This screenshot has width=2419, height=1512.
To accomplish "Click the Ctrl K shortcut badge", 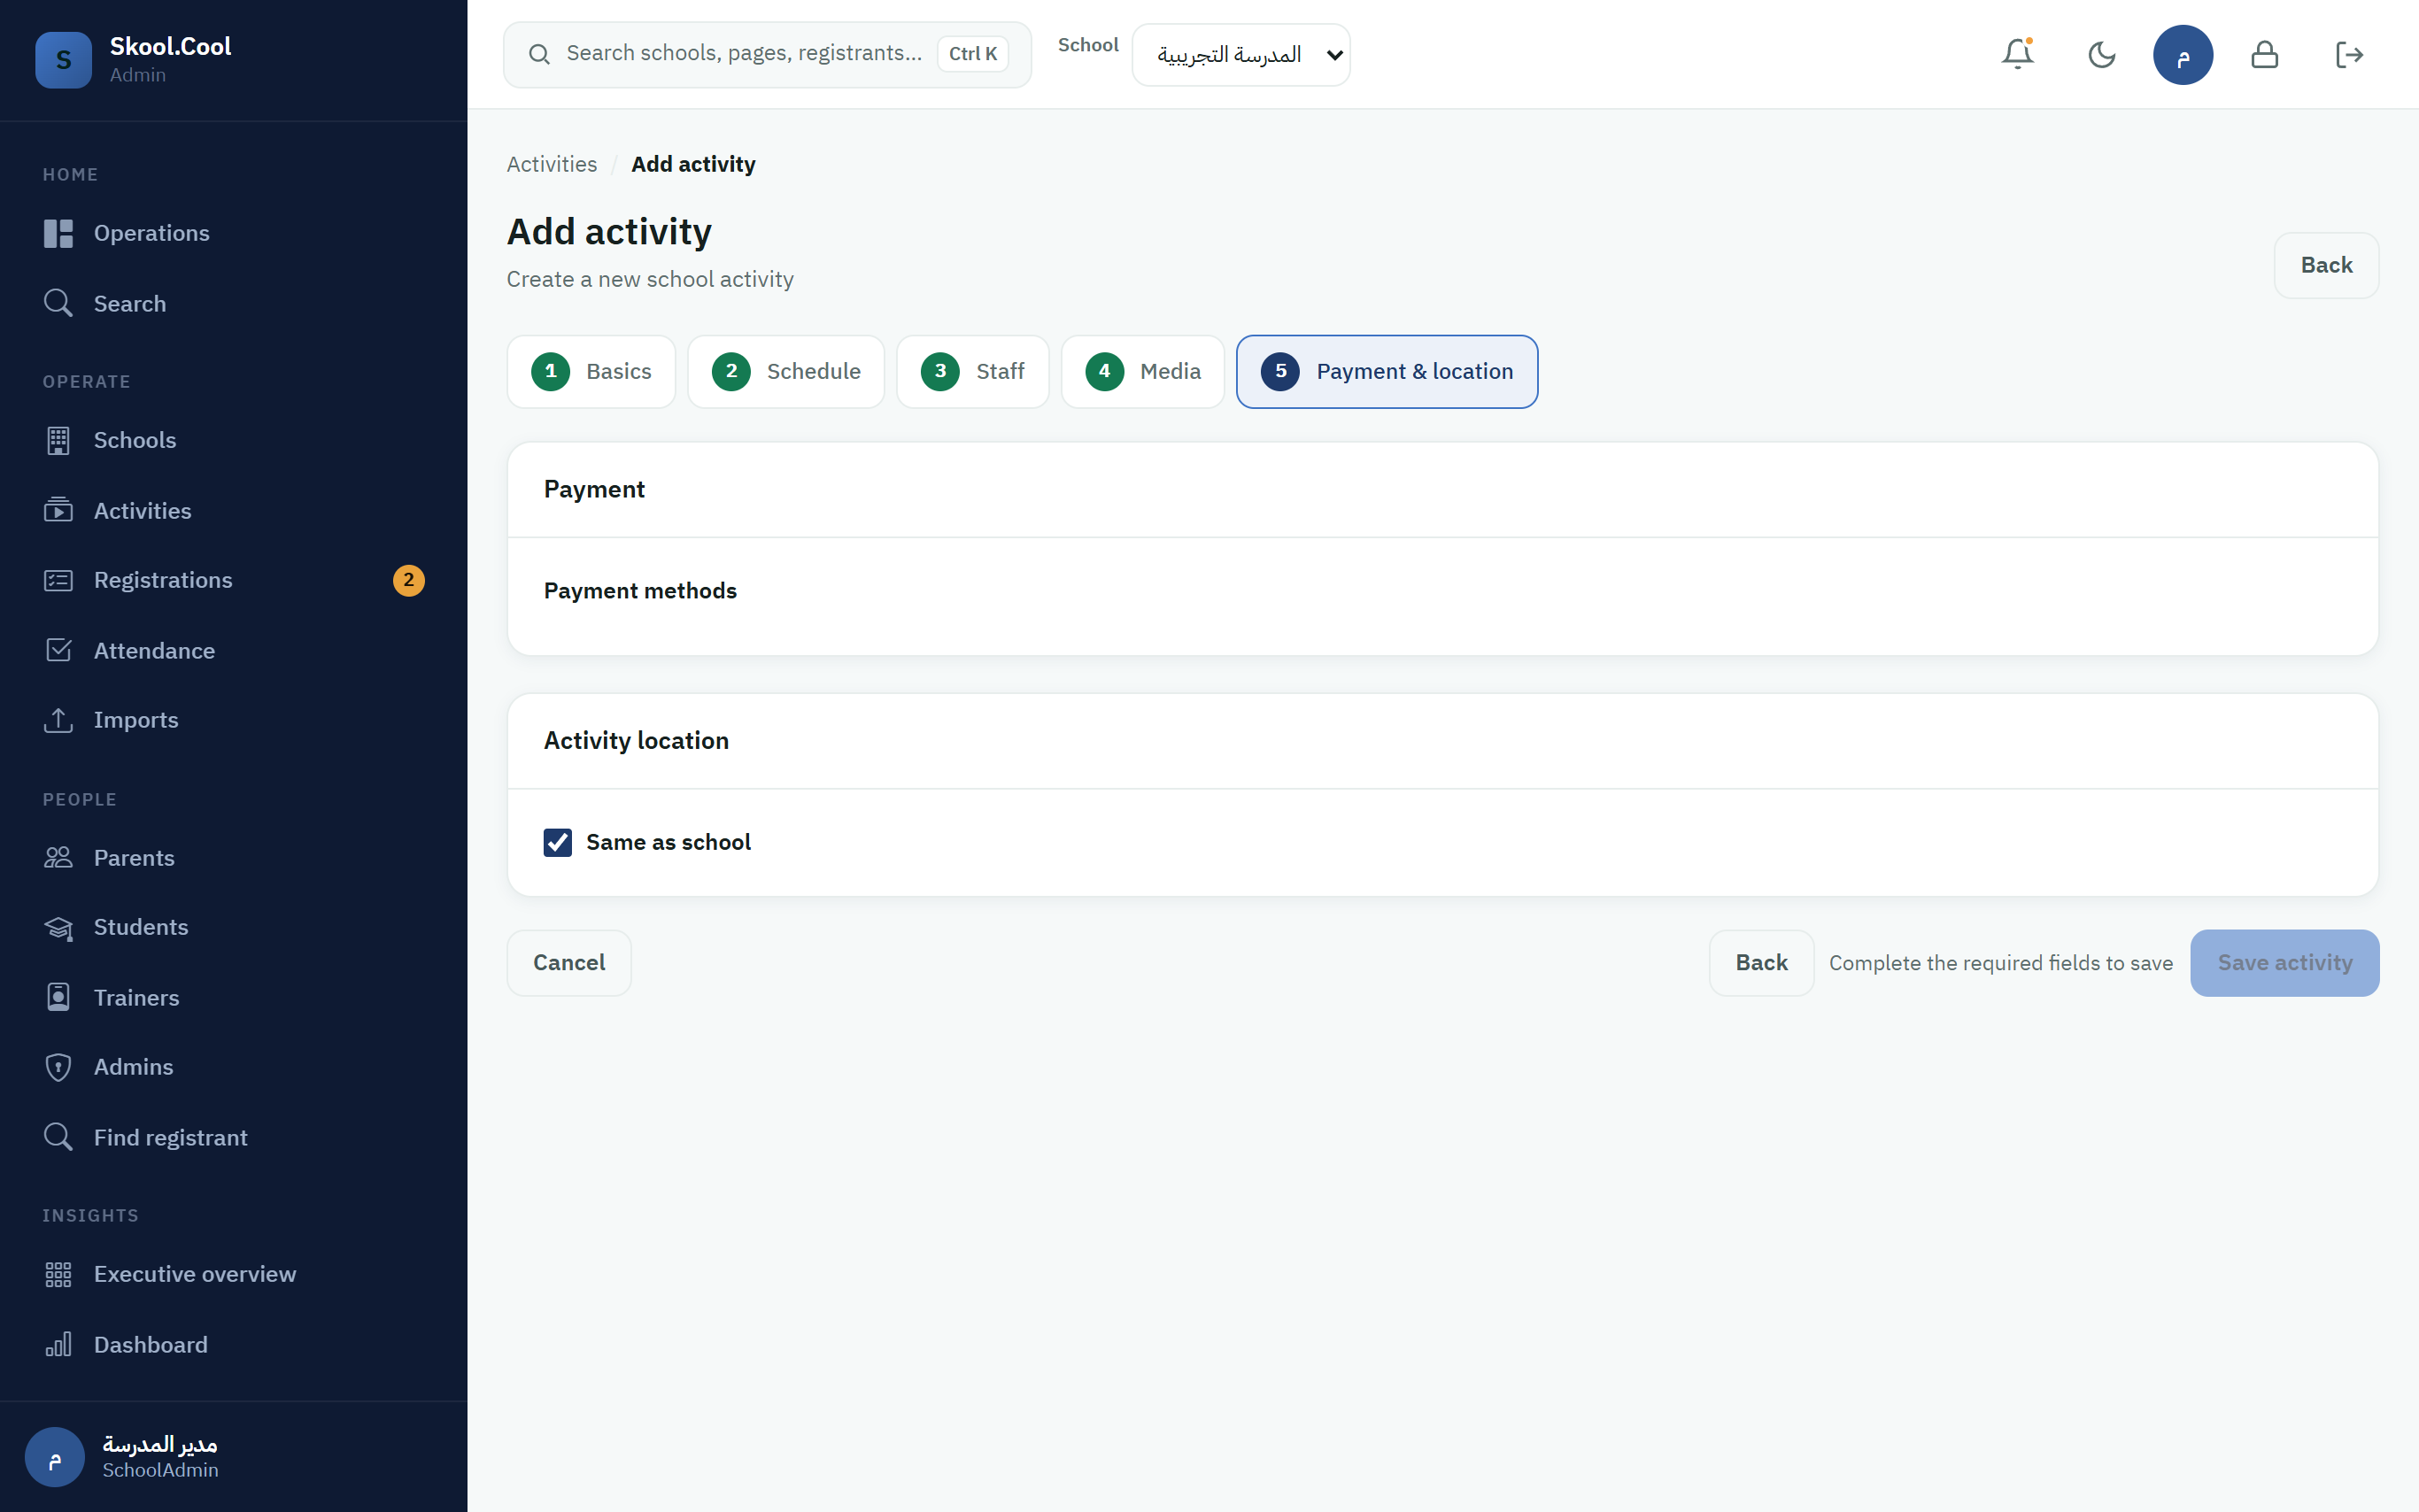I will pos(972,54).
